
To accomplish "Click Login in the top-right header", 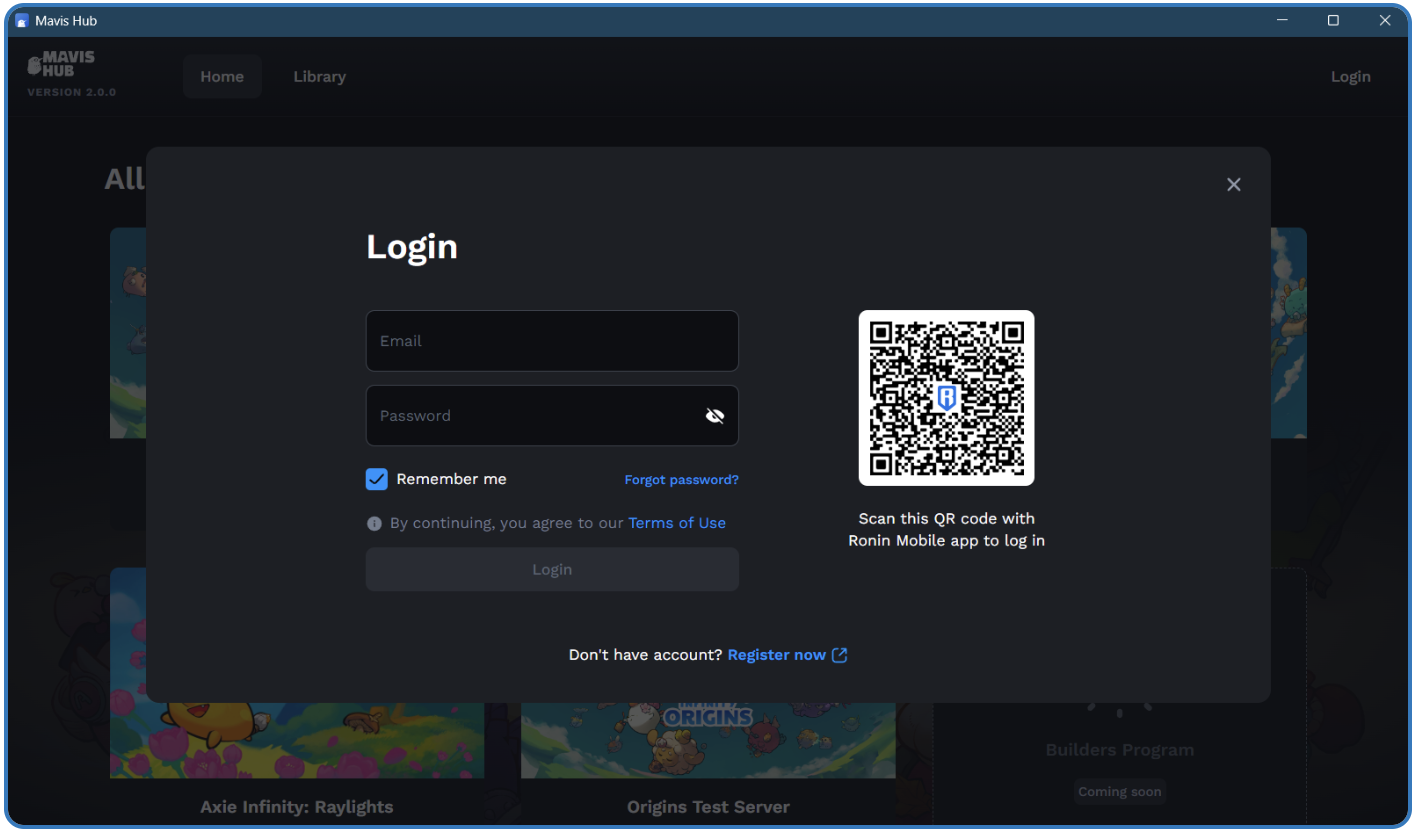I will coord(1350,77).
